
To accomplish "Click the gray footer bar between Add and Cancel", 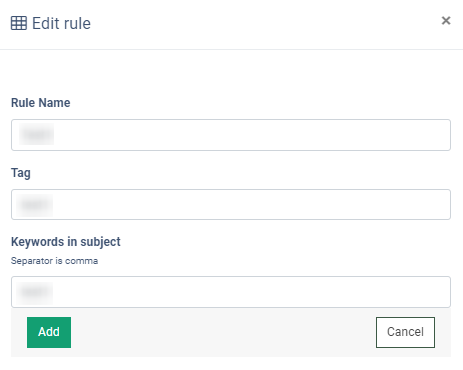I will [223, 332].
